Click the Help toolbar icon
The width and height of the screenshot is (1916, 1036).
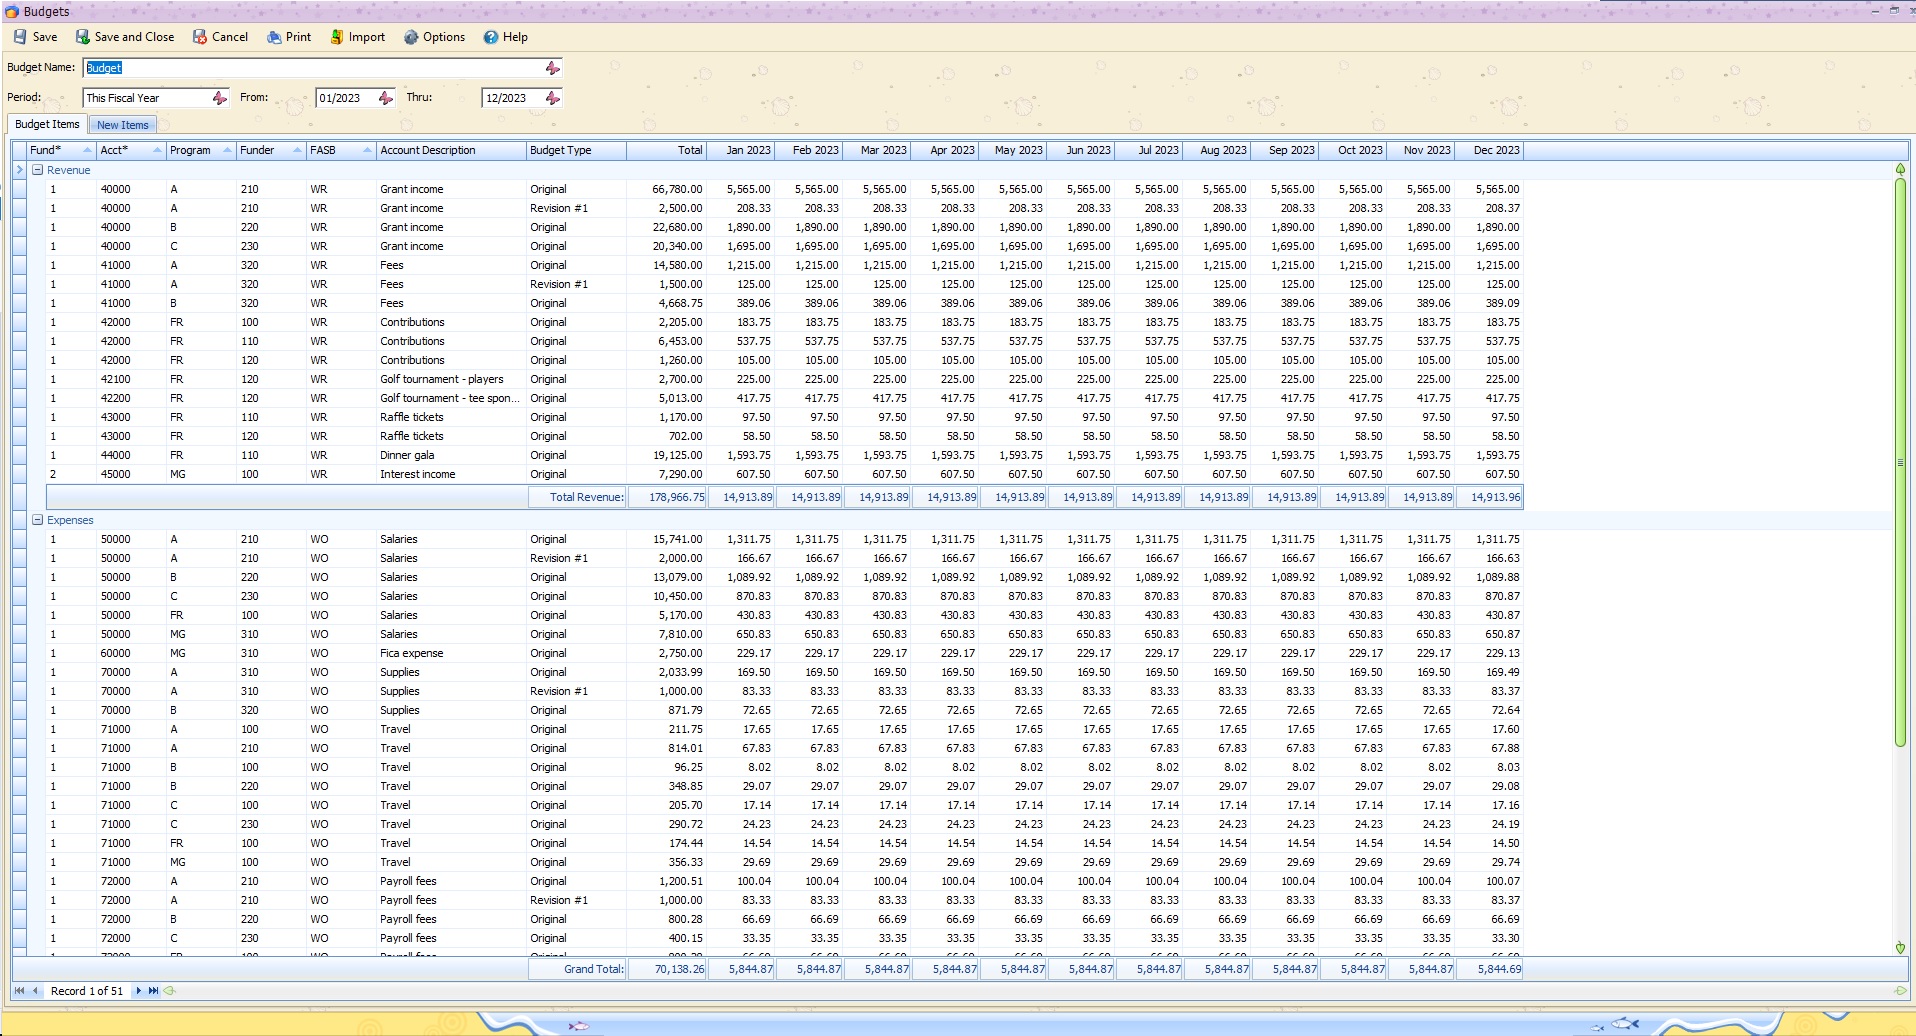coord(507,37)
